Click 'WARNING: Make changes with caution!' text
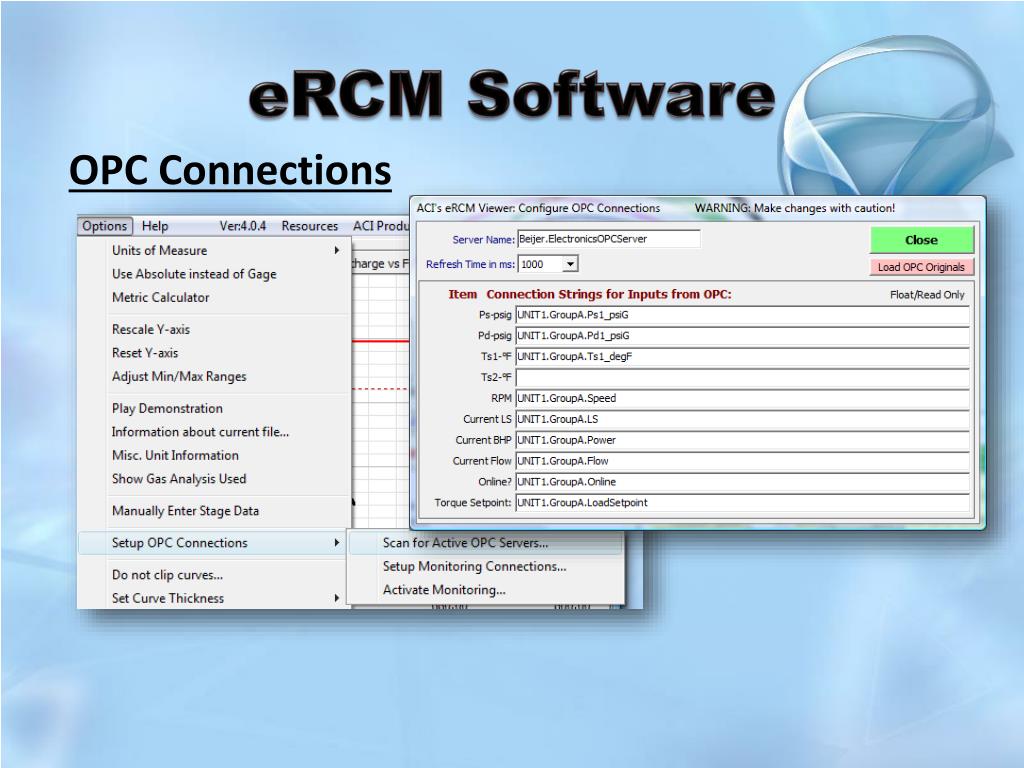The width and height of the screenshot is (1024, 768). pyautogui.click(x=795, y=208)
